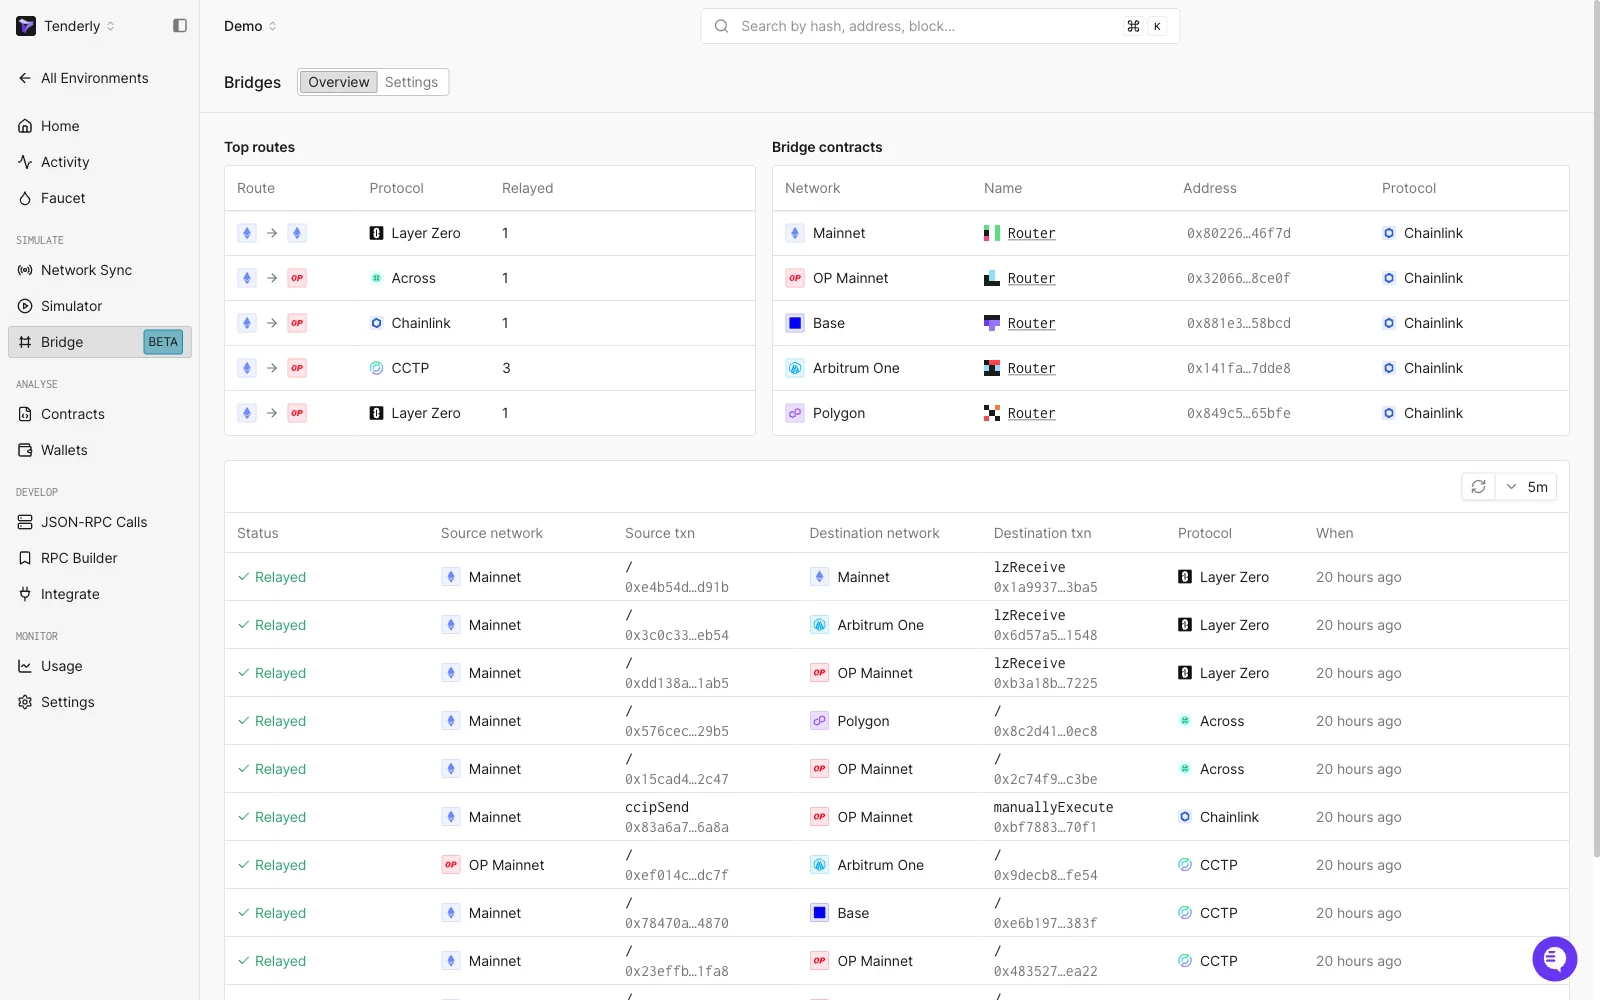Click source txn 0xdd138a…1ab5
The image size is (1600, 1000).
pyautogui.click(x=677, y=683)
